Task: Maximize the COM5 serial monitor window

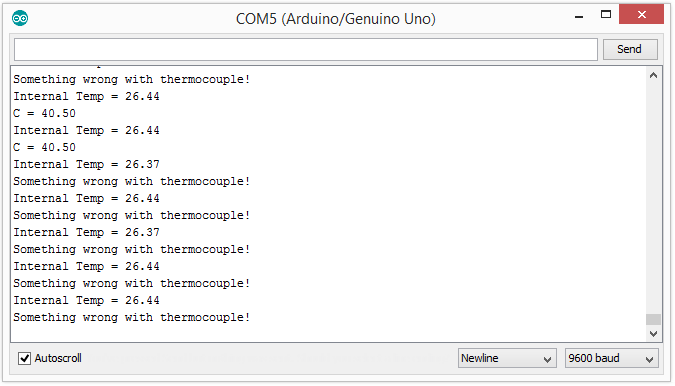Action: 606,15
